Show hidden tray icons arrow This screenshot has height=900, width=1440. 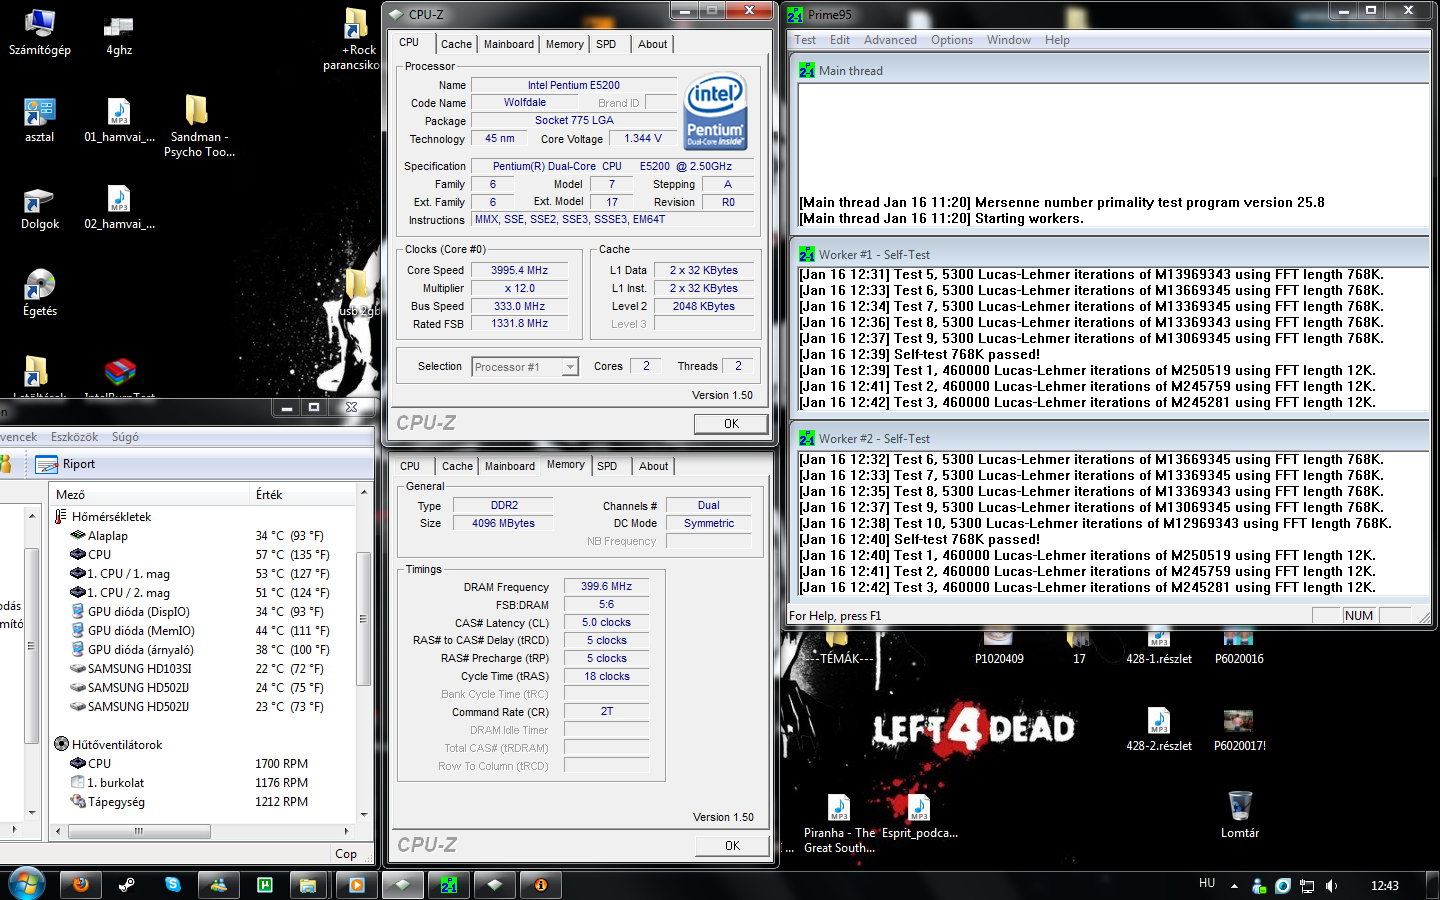pos(1234,886)
